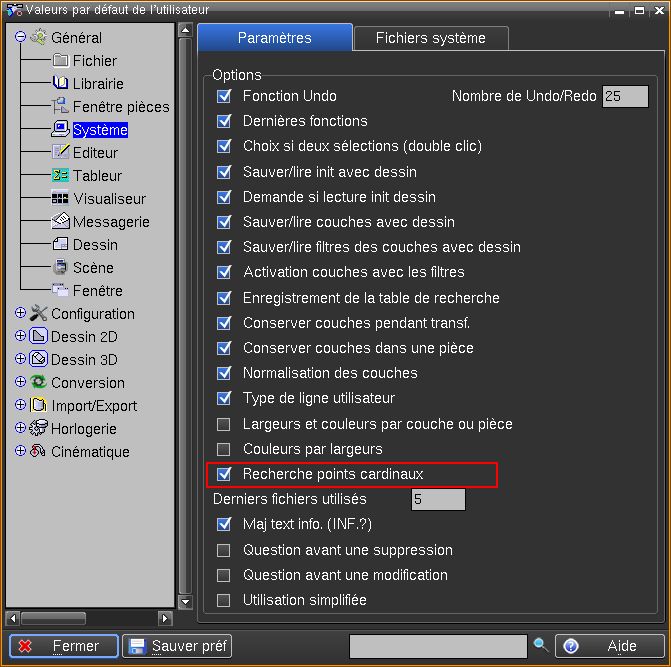Image resolution: width=671 pixels, height=667 pixels.
Task: Expand the Dessin 2D tree node
Action: pyautogui.click(x=20, y=337)
